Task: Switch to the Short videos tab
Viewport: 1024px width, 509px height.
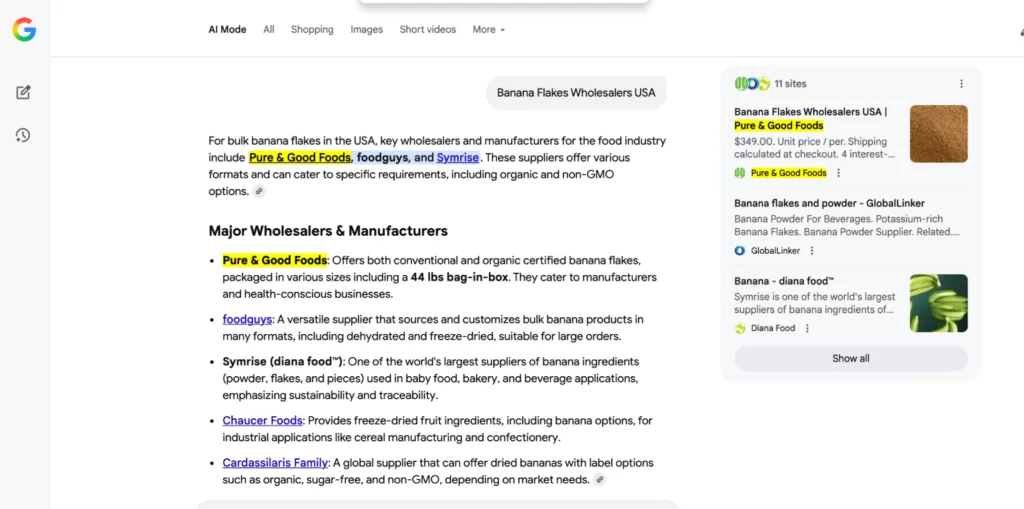Action: point(428,29)
